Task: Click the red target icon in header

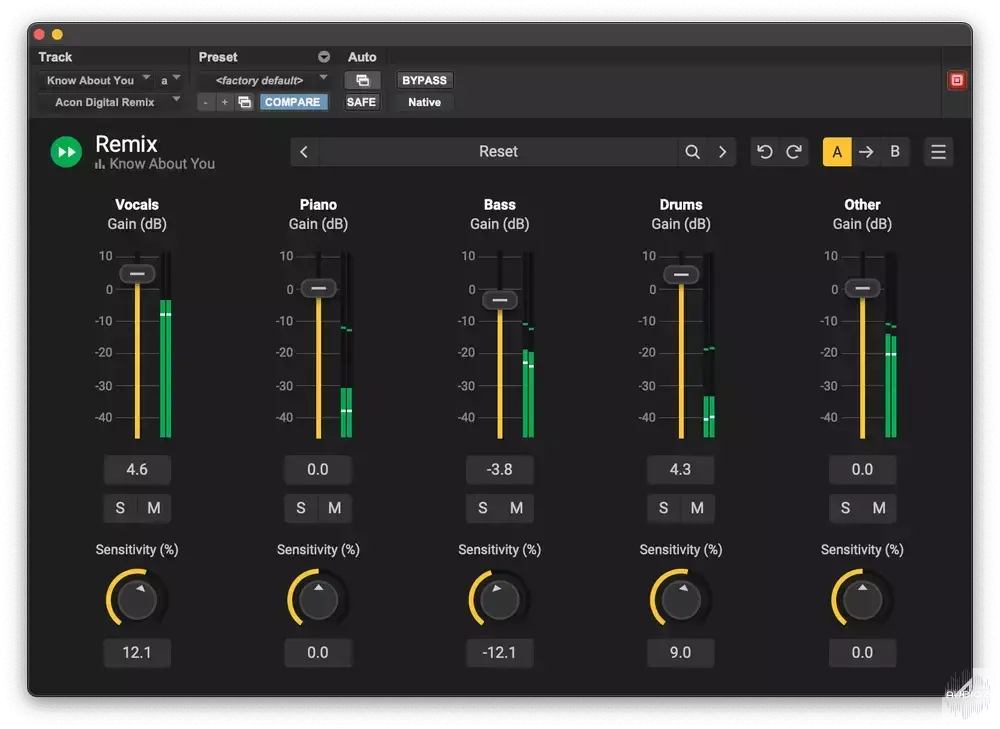Action: 957,80
